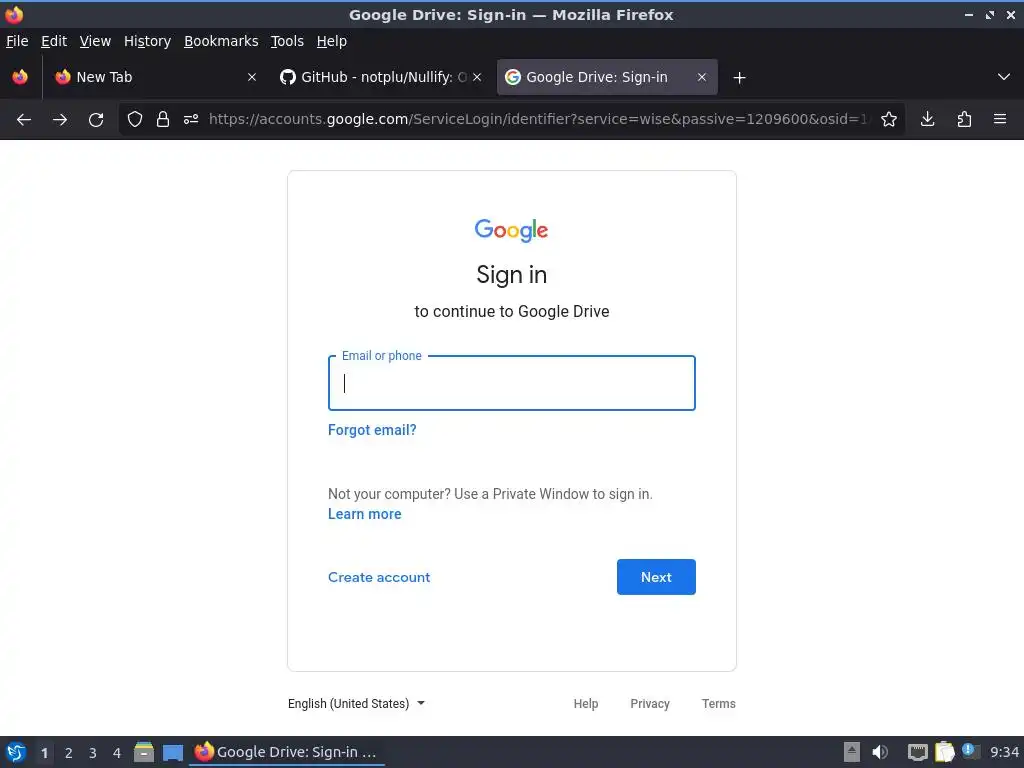Open the Firefox hamburger application menu

[x=1000, y=120]
